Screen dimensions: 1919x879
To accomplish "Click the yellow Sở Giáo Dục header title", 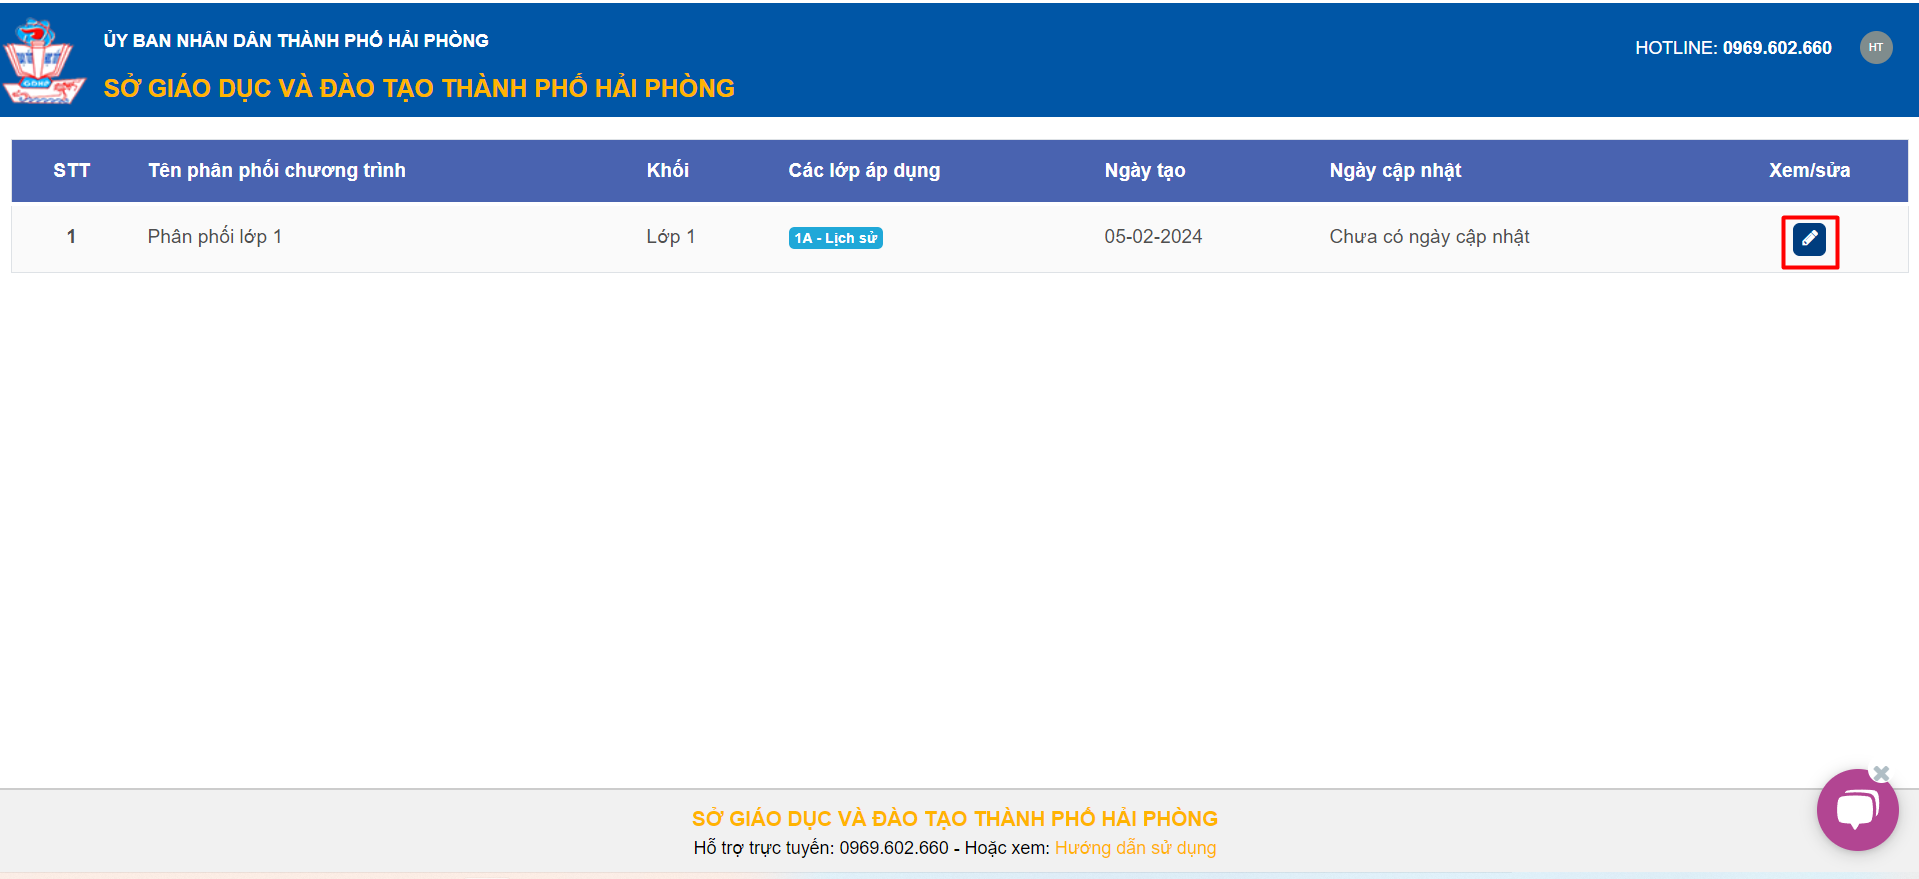I will click(419, 88).
